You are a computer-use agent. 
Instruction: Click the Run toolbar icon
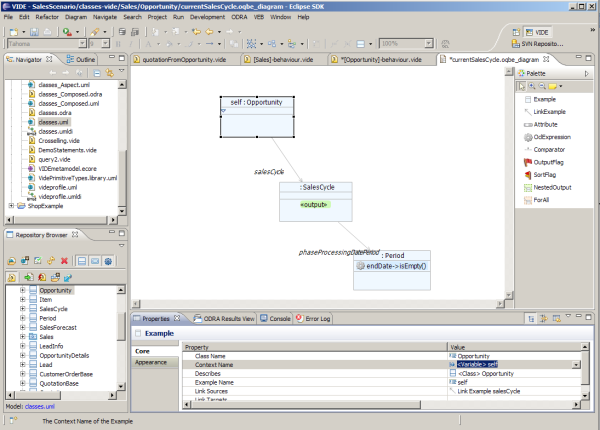pos(67,32)
